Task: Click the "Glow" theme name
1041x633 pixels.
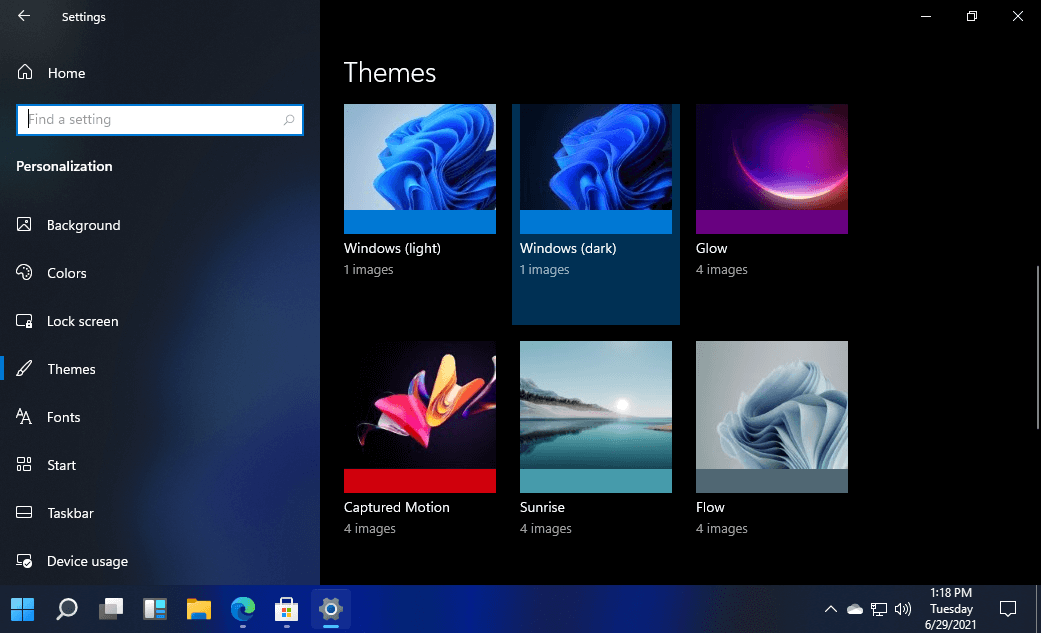Action: click(x=712, y=248)
